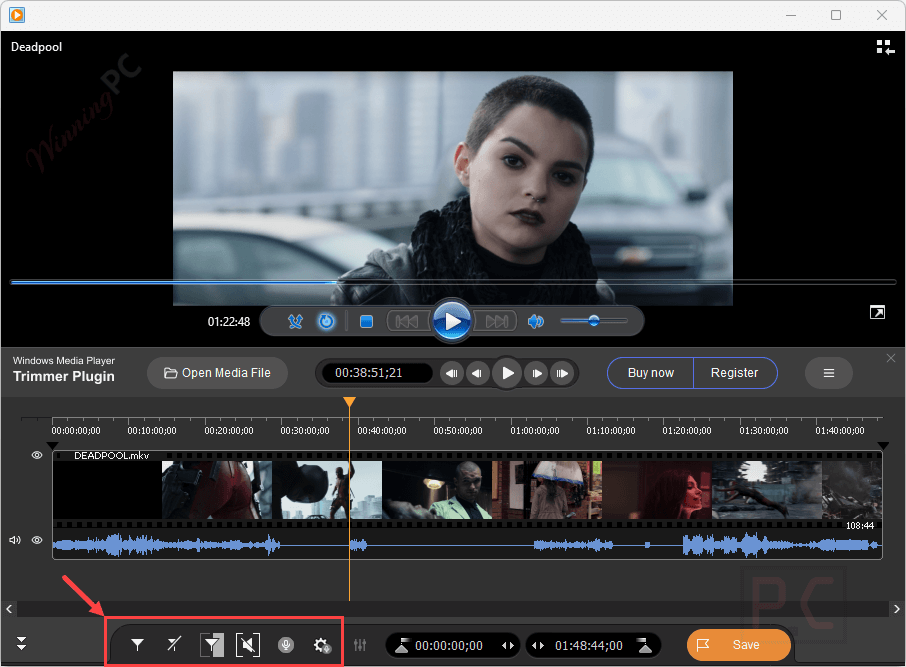Select the DEADPOOL.mkv video clip thumbnail strip
906x667 pixels.
click(x=467, y=489)
